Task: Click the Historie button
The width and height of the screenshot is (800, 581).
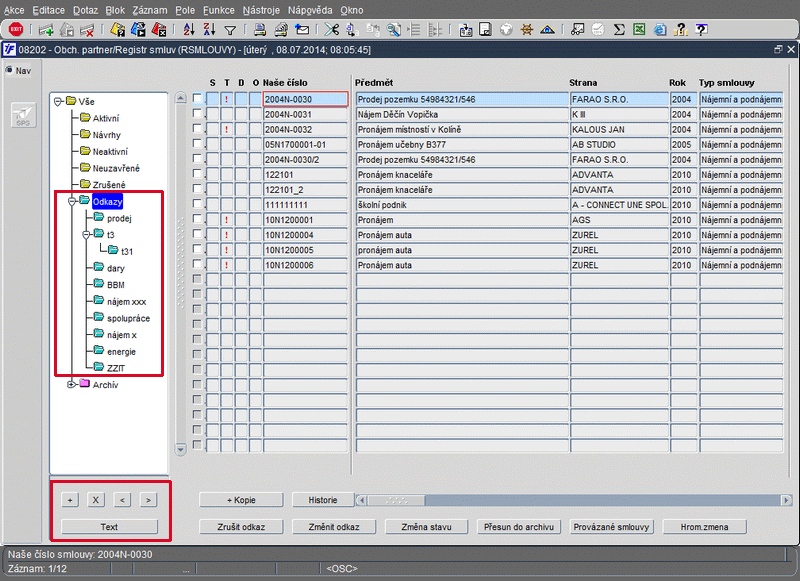Action: (323, 500)
